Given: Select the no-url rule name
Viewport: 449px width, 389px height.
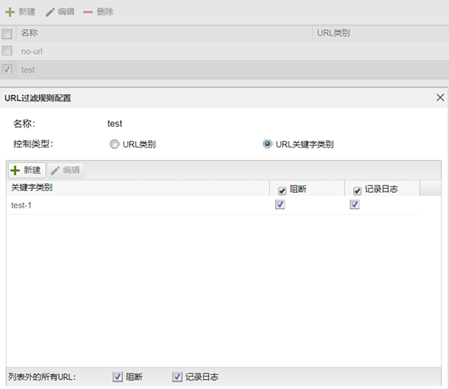Looking at the screenshot, I should (x=32, y=51).
